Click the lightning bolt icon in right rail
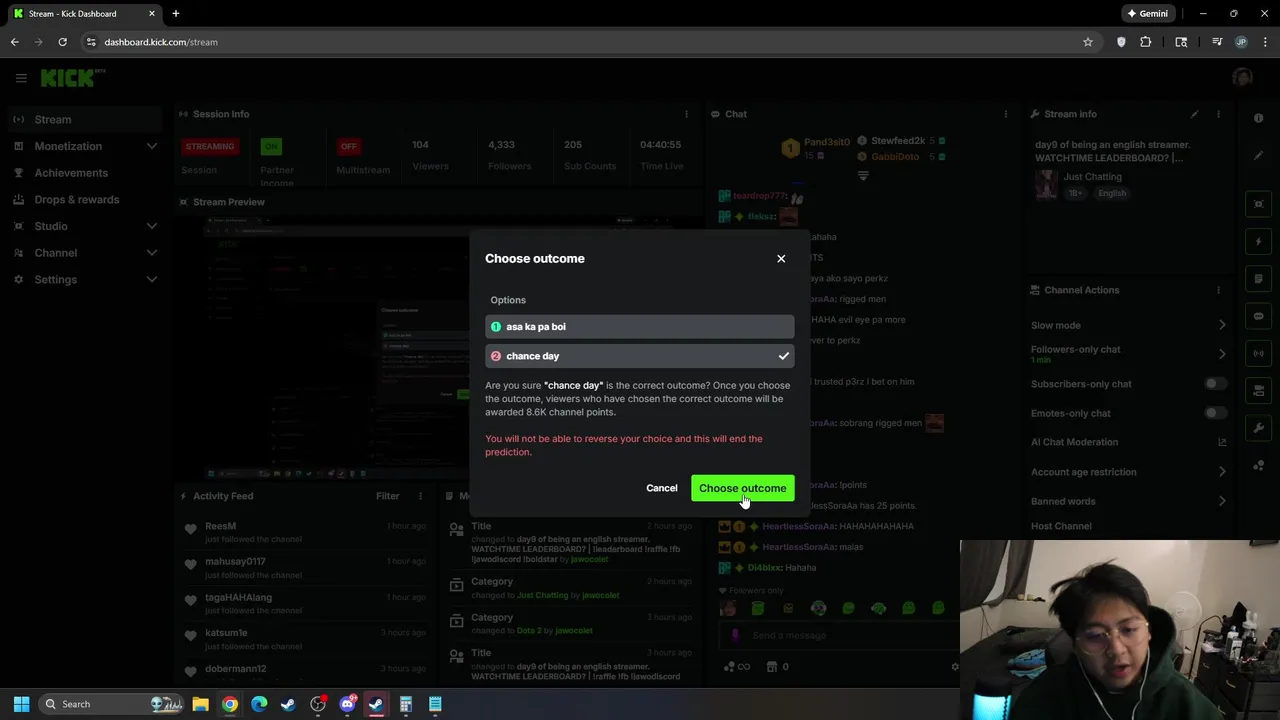This screenshot has width=1280, height=720. tap(1258, 241)
